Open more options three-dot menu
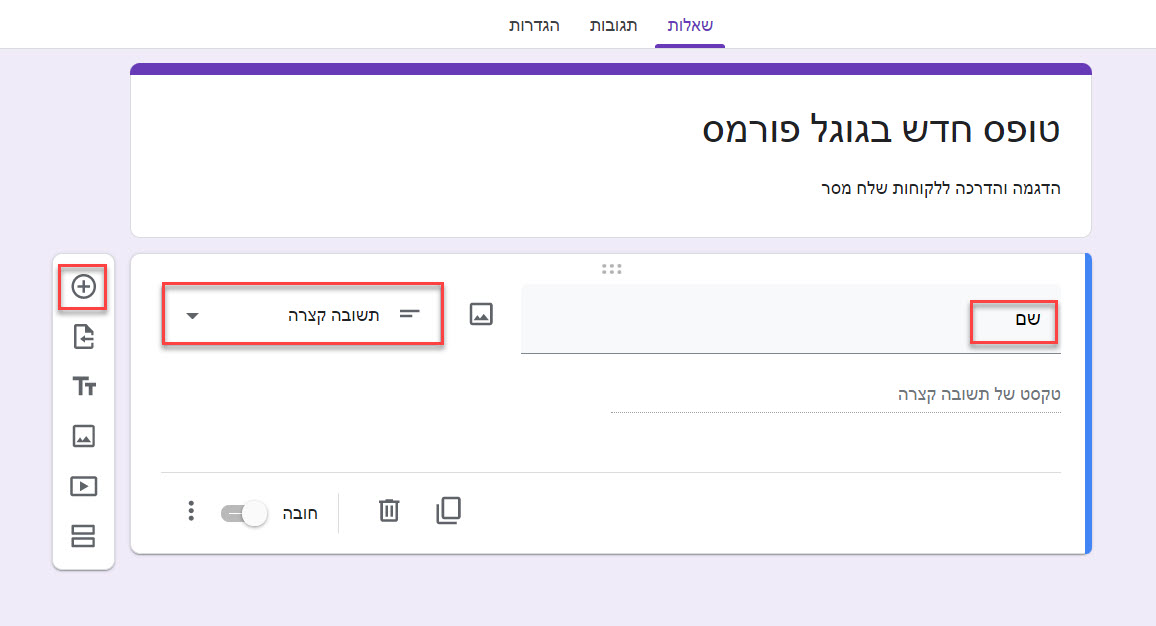1156x626 pixels. pyautogui.click(x=191, y=510)
